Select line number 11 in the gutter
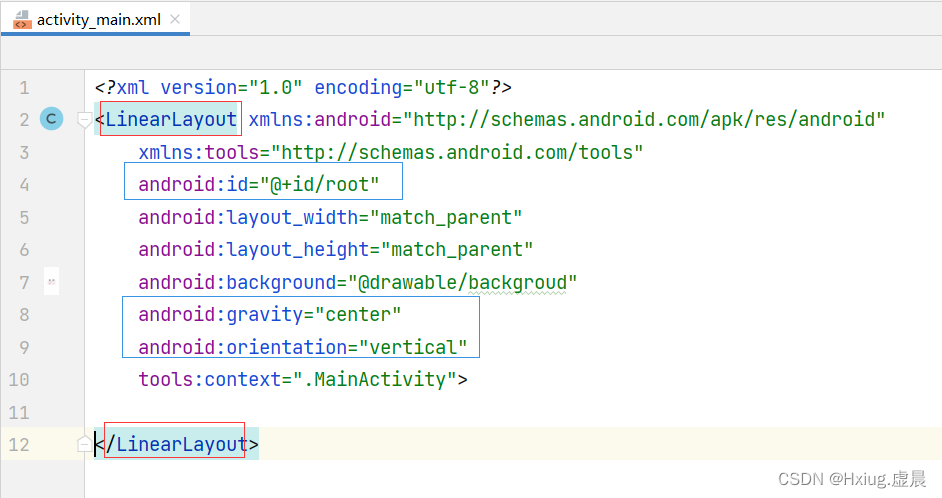The height and width of the screenshot is (498, 942). (19, 412)
